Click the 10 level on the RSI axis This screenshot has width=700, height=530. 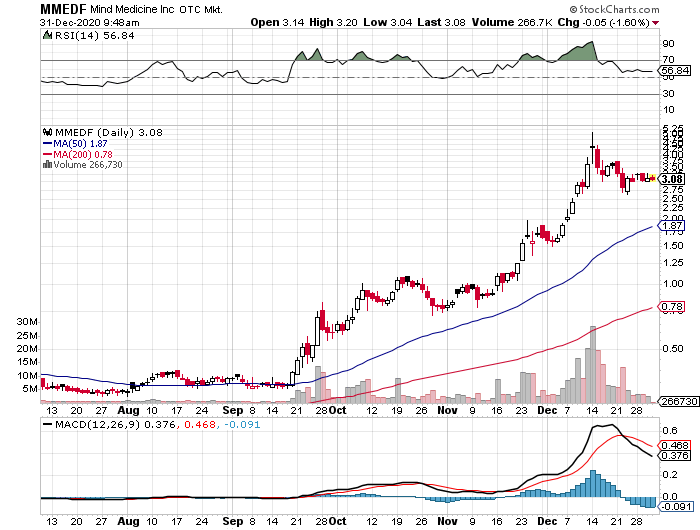click(668, 110)
